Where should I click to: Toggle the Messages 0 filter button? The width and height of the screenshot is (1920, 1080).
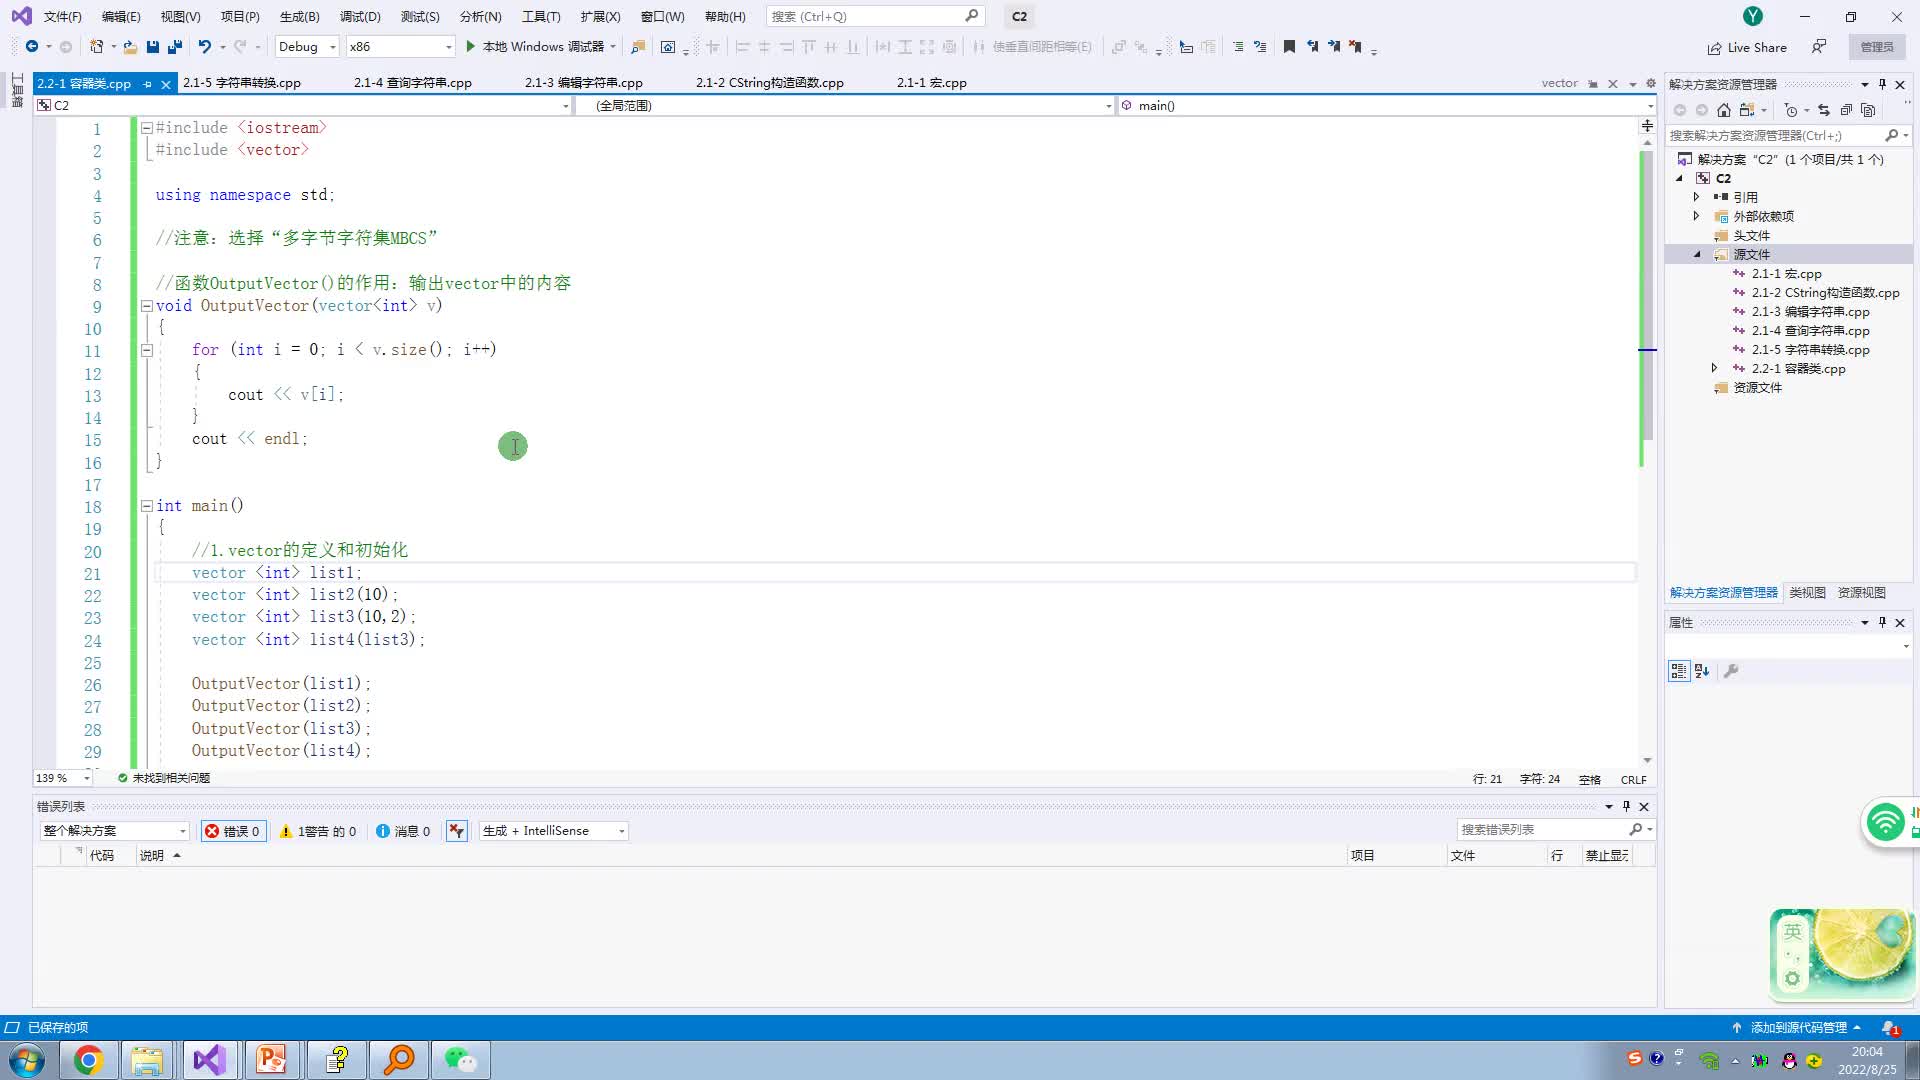tap(403, 831)
